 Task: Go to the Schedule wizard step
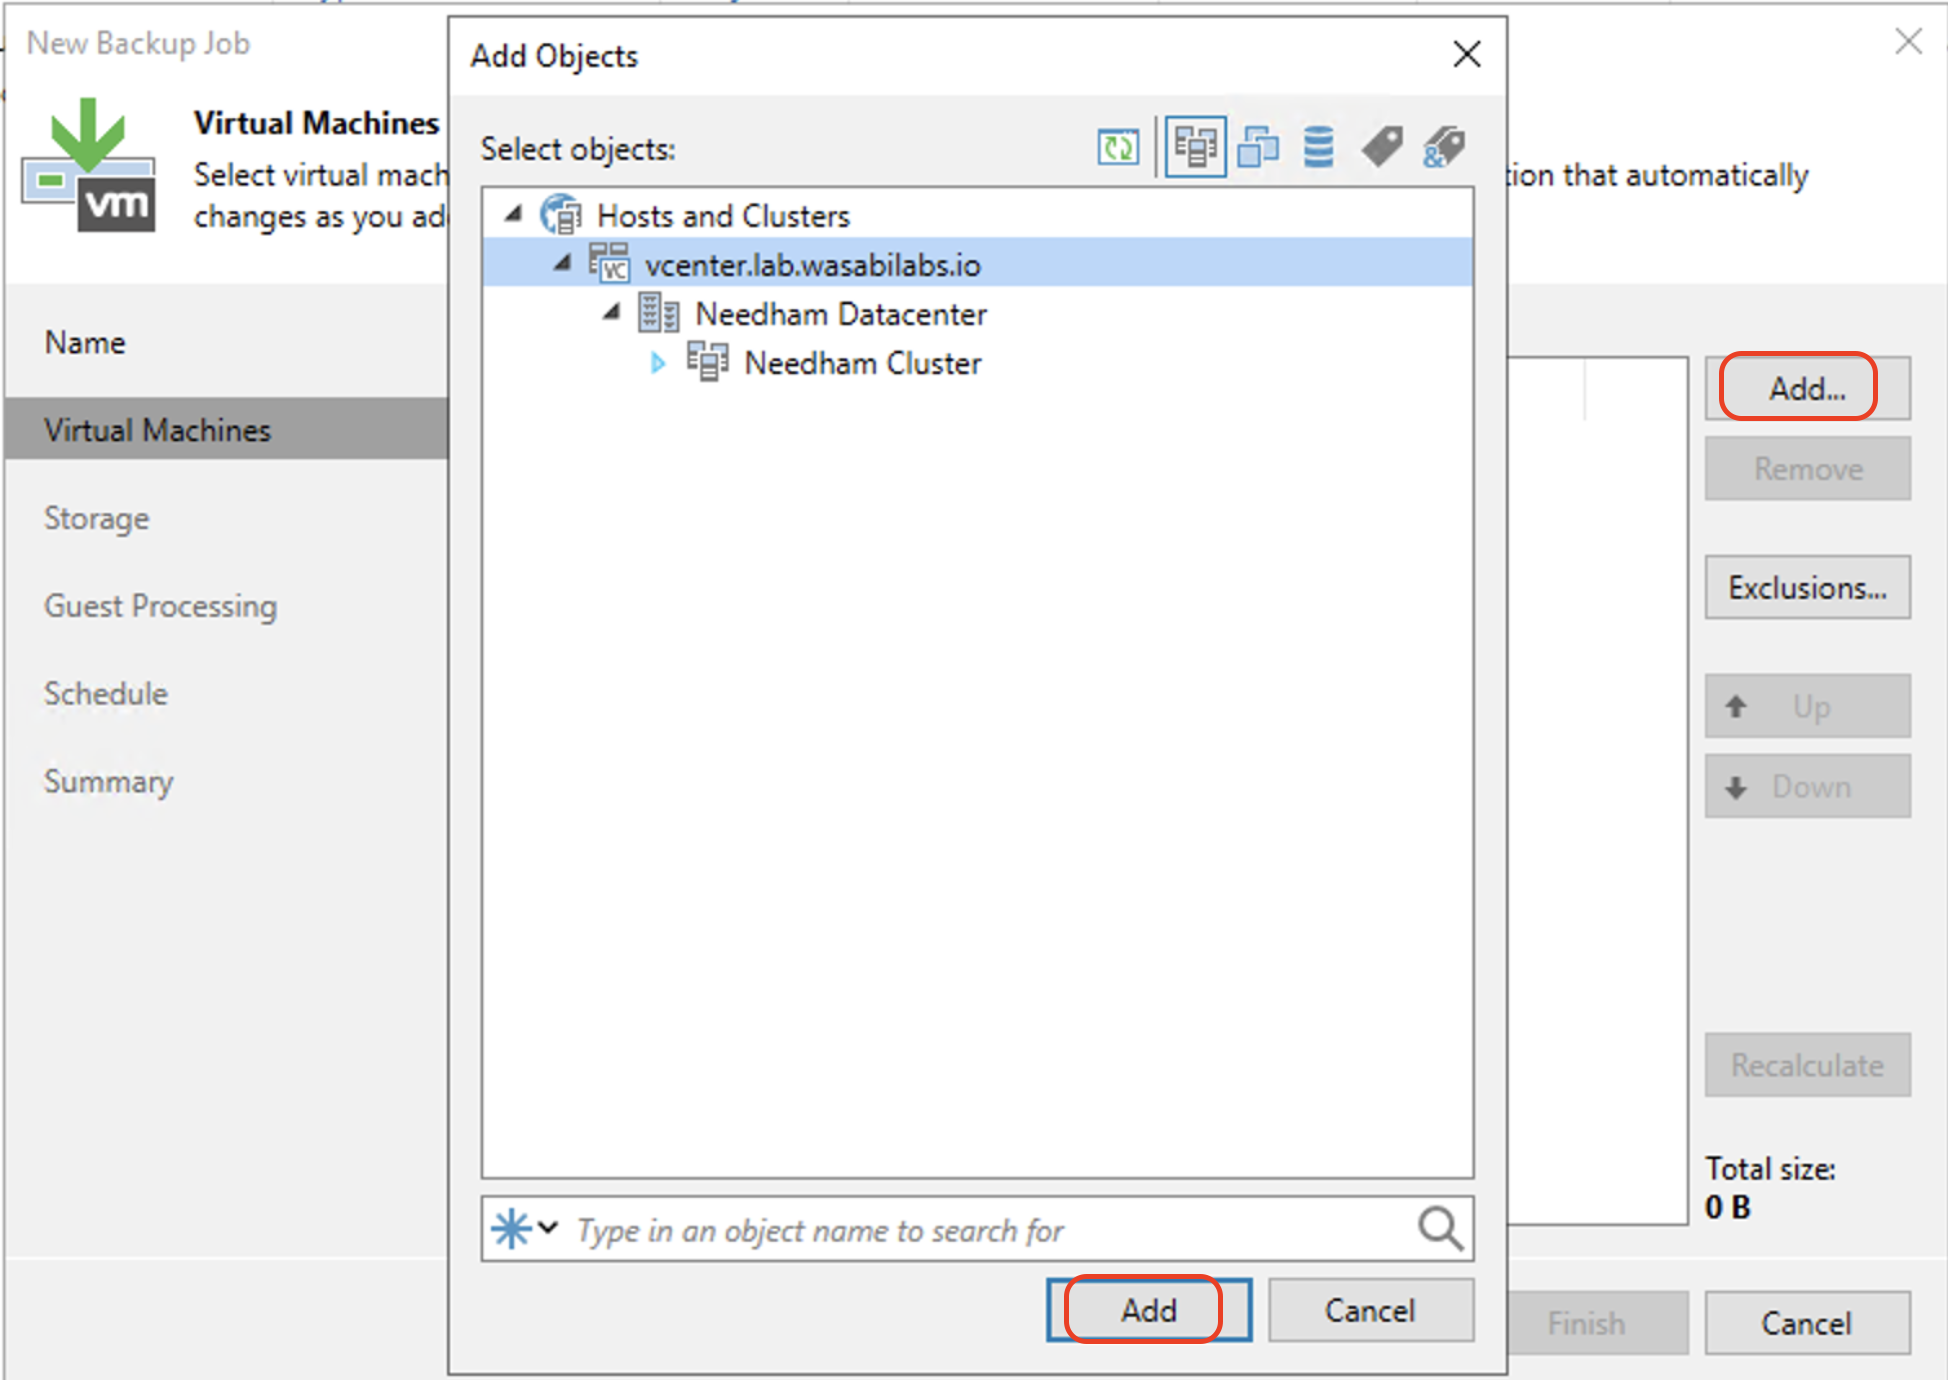tap(106, 693)
